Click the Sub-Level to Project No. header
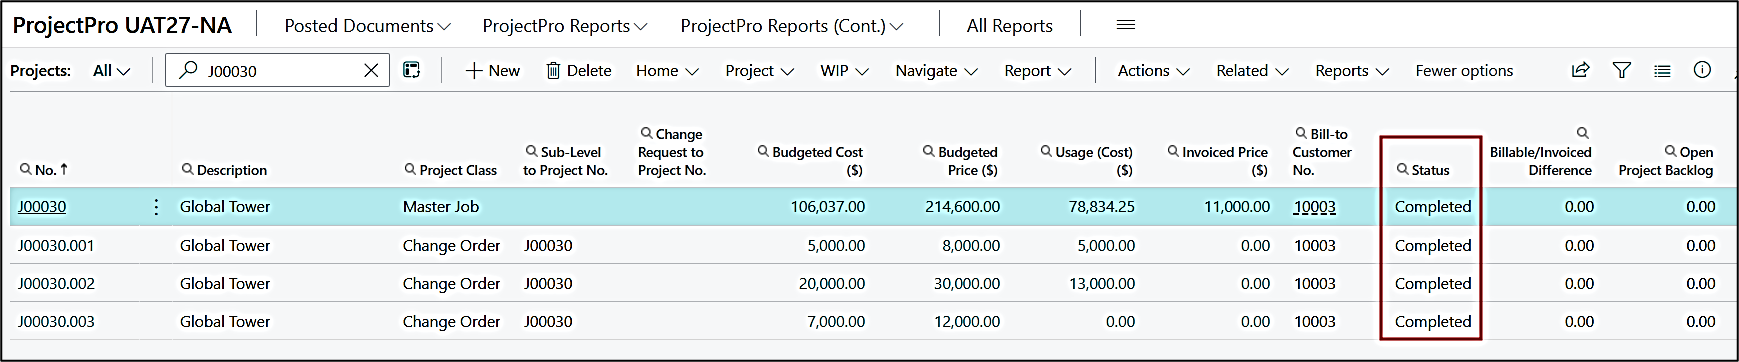 coord(565,161)
